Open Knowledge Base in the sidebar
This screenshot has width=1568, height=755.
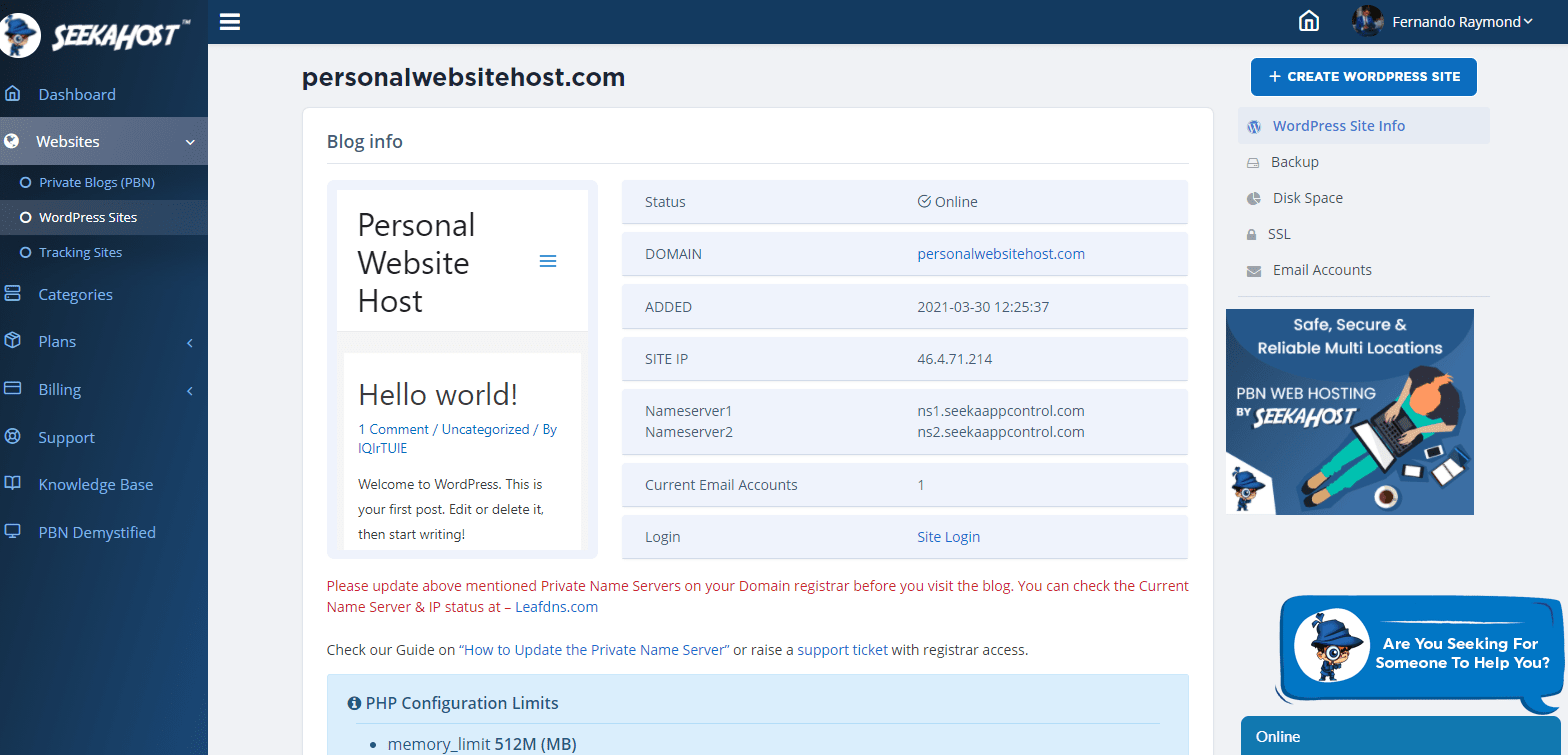95,484
